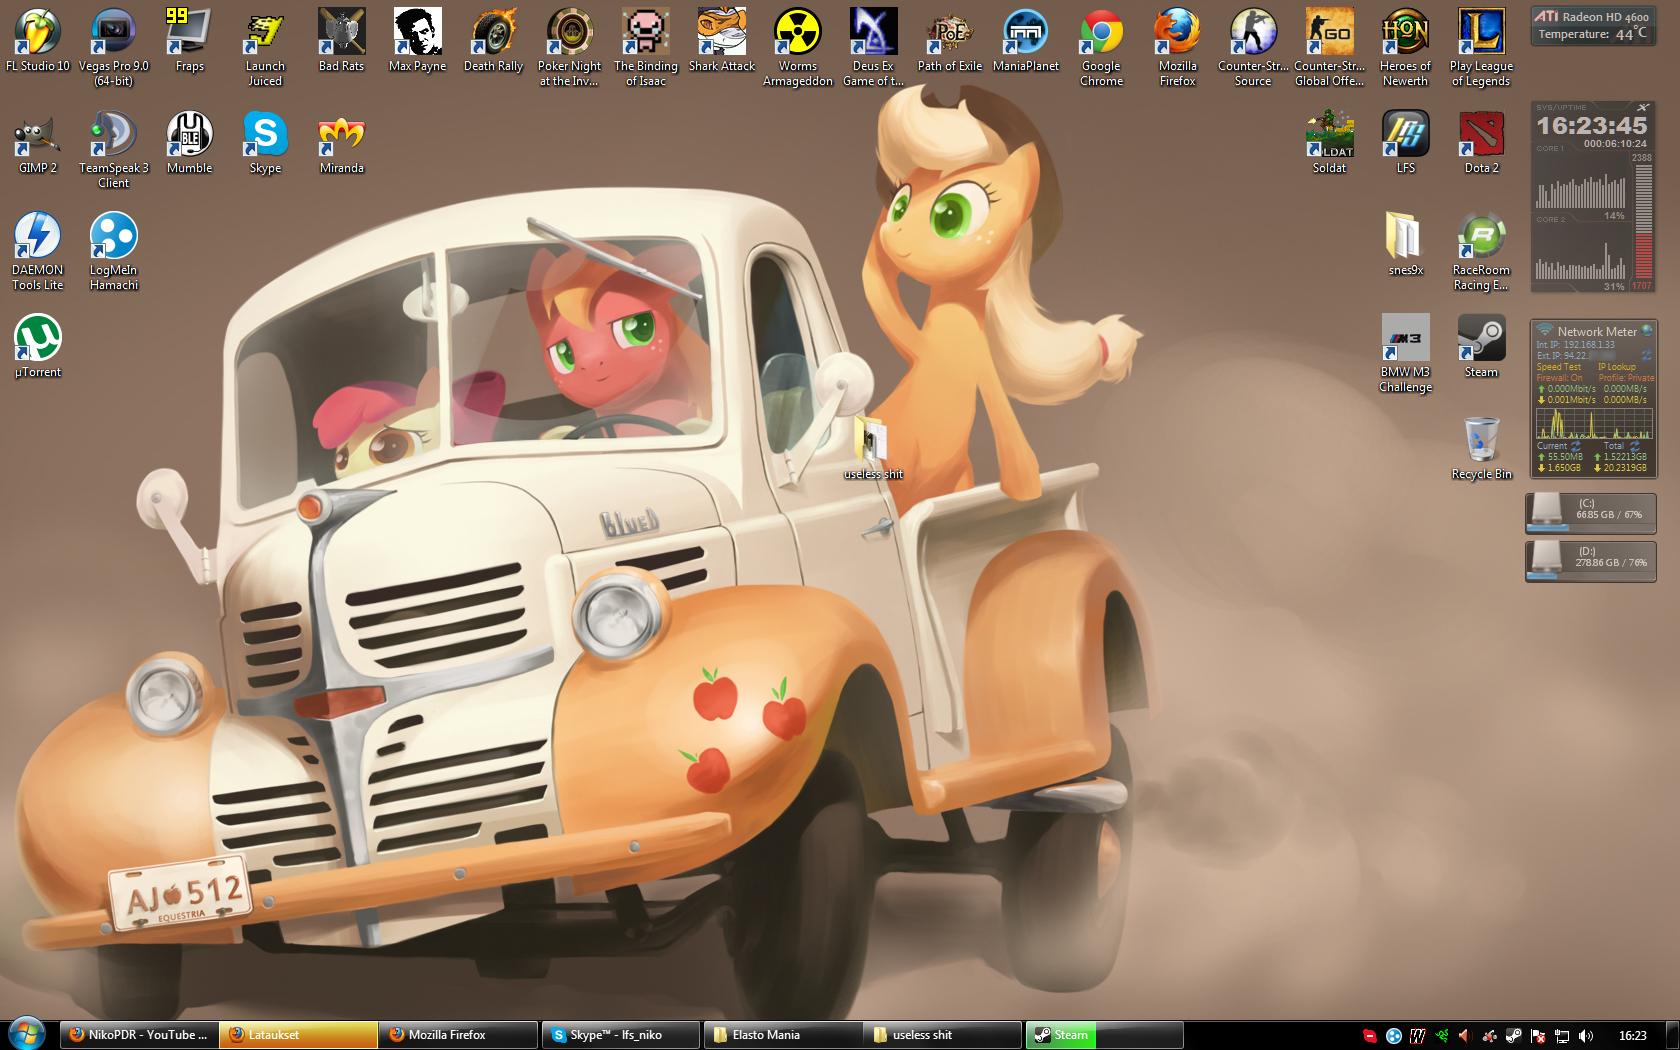Select the RaceRoom Racing Experience shortcut

click(x=1482, y=251)
